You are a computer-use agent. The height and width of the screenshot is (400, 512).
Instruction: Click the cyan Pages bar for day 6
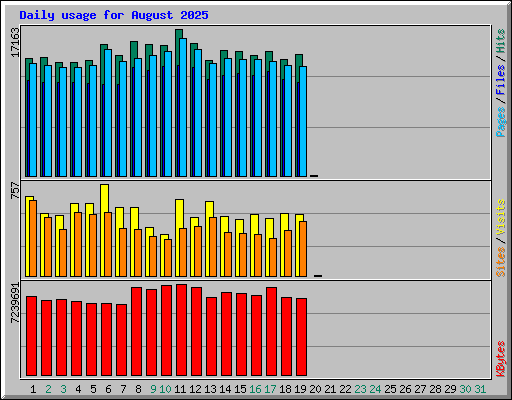(x=108, y=113)
